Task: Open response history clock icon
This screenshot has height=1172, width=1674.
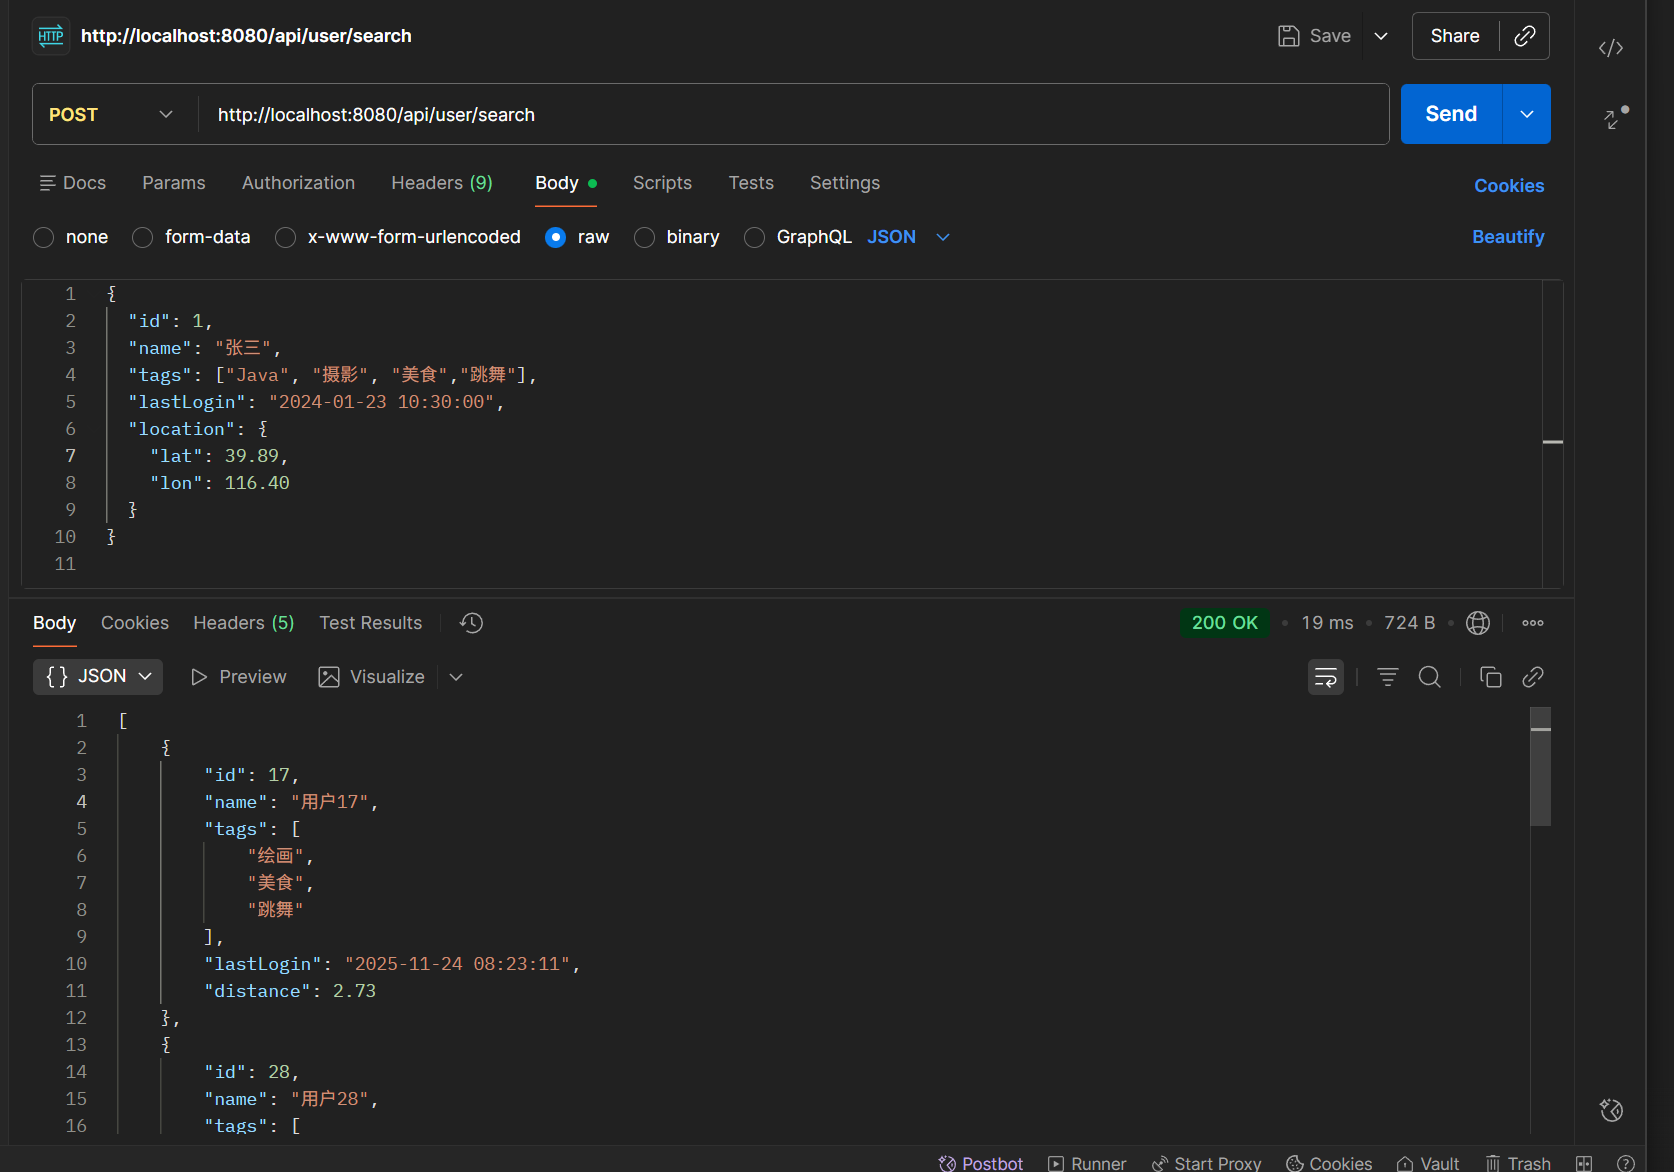Action: click(x=471, y=623)
